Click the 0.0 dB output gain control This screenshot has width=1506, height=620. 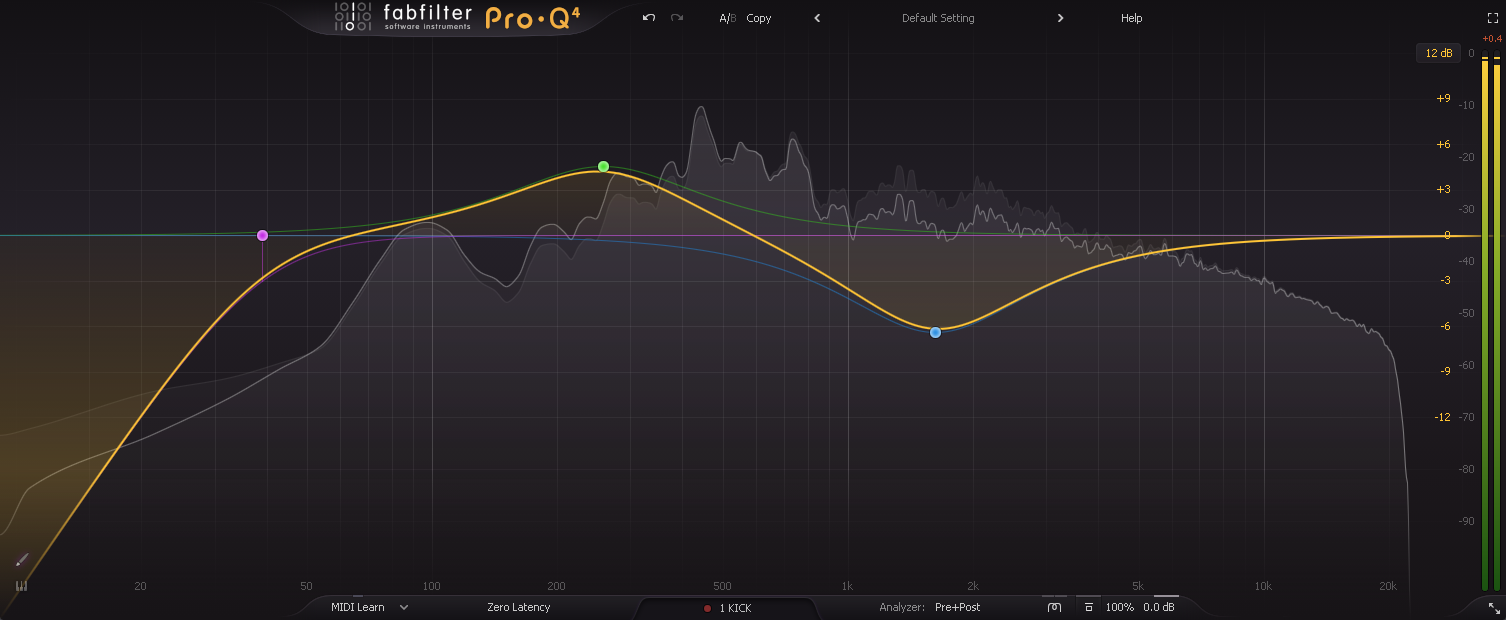pos(1159,607)
